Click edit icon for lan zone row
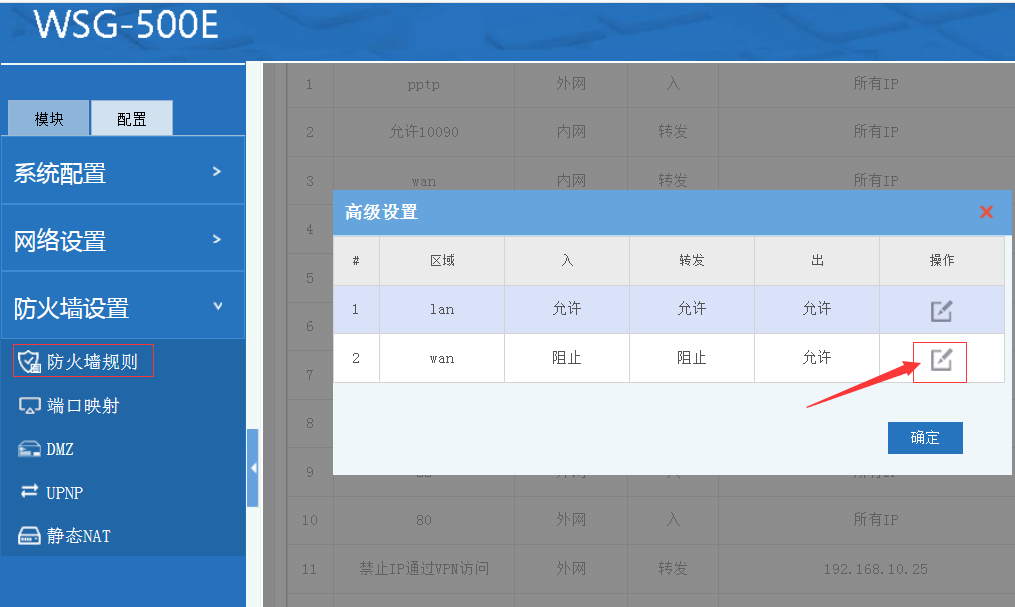1015x607 pixels. coord(941,311)
